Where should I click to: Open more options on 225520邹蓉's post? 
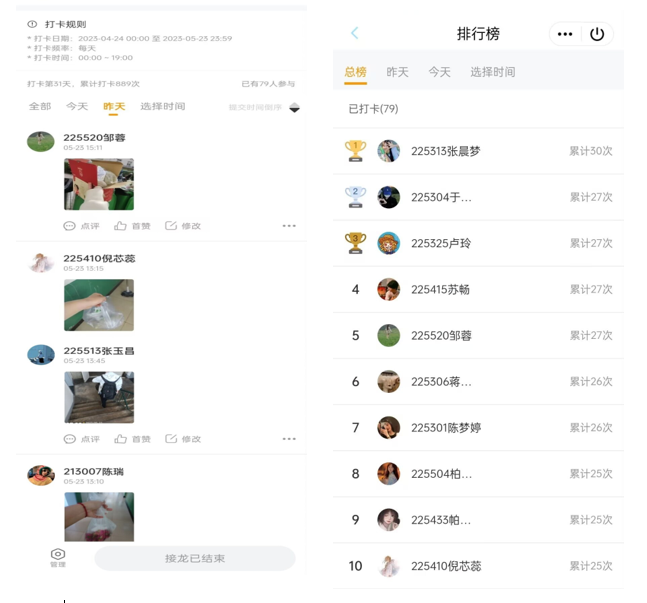pyautogui.click(x=289, y=226)
